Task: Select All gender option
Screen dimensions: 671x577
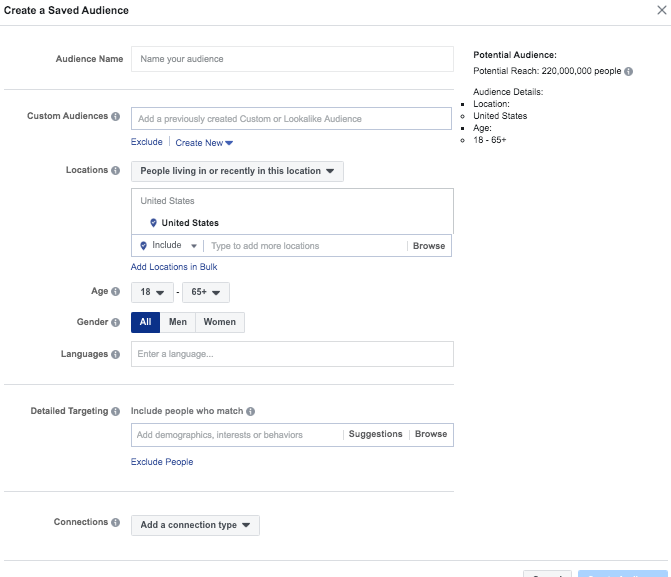Action: (x=145, y=322)
